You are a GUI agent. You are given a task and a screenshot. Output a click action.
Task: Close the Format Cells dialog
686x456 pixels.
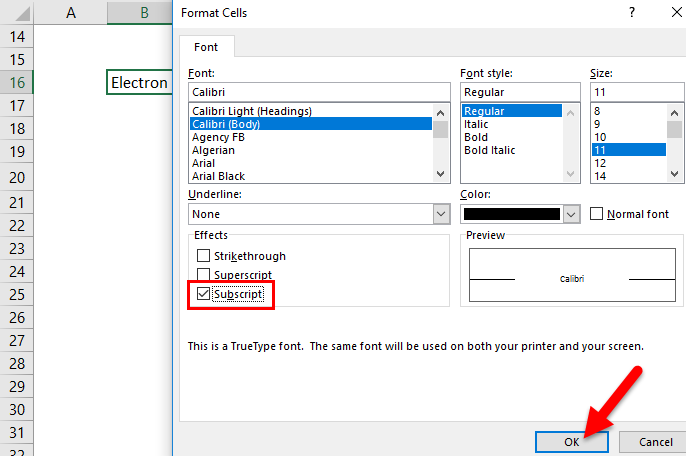pyautogui.click(x=668, y=13)
